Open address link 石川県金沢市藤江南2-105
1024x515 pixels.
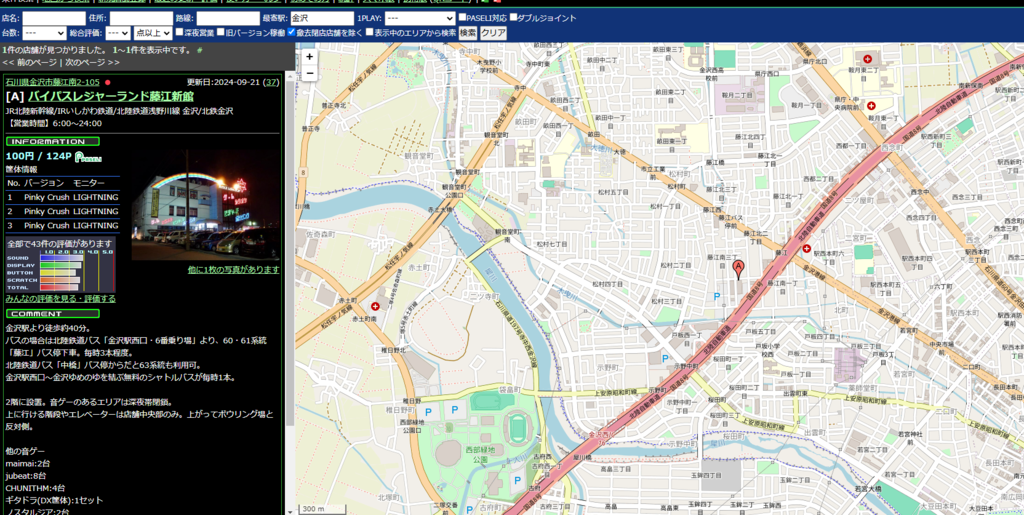[x=52, y=82]
